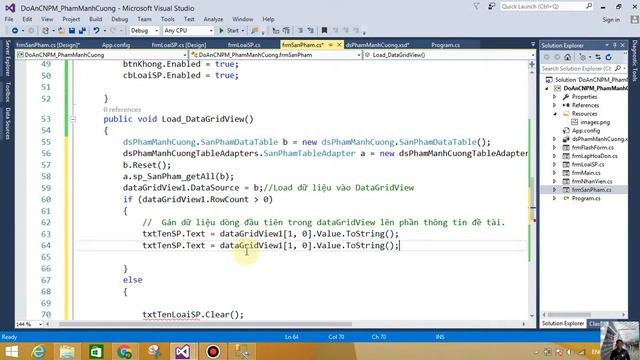This screenshot has width=640, height=360.
Task: Open Chrome from the taskbar
Action: click(124, 351)
